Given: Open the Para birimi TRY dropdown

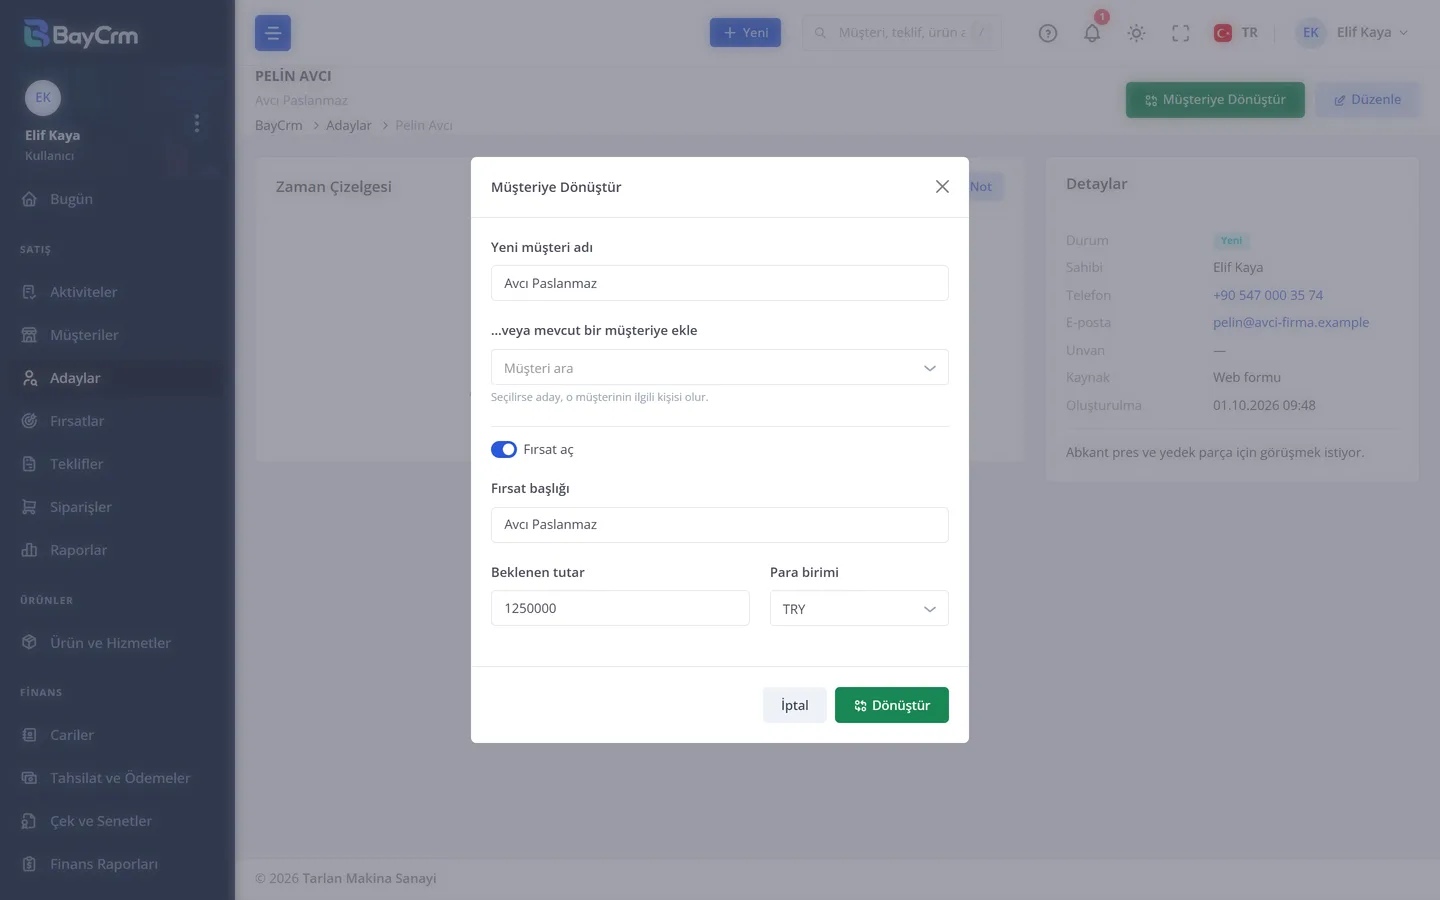Looking at the screenshot, I should pos(859,608).
